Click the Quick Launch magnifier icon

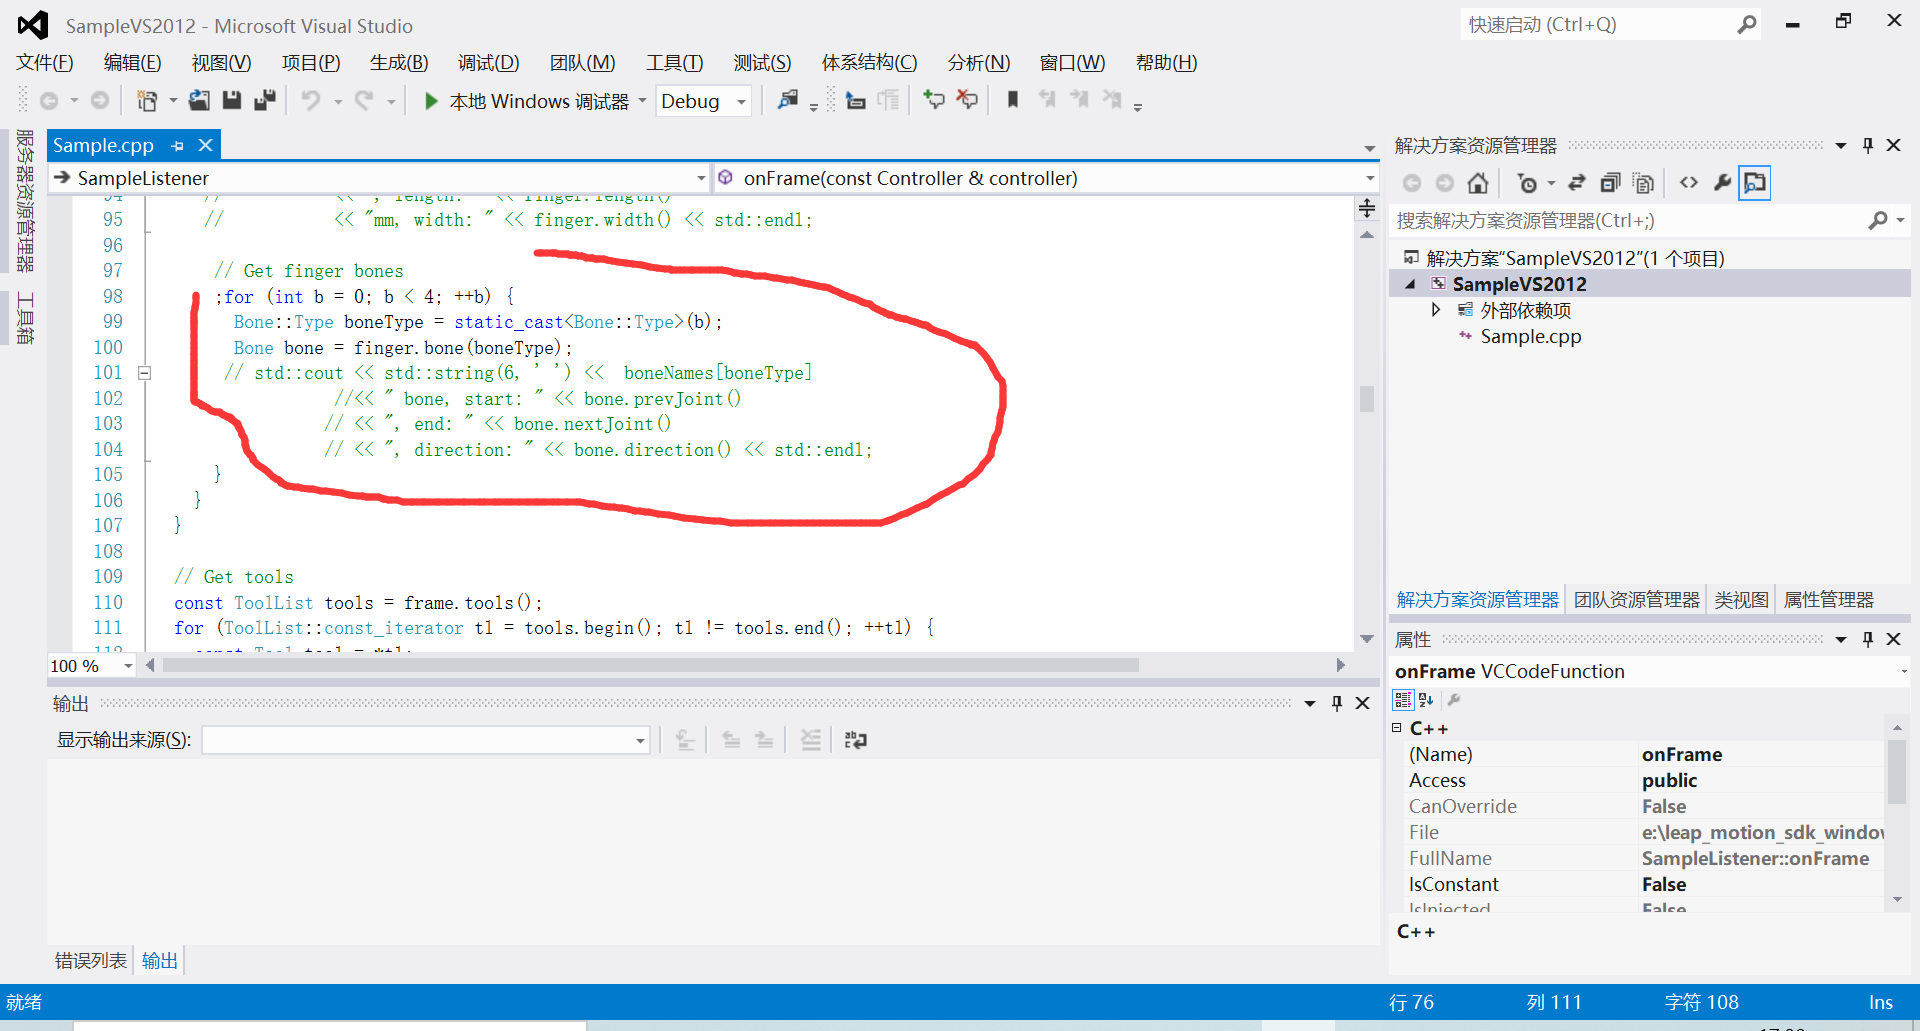1746,24
